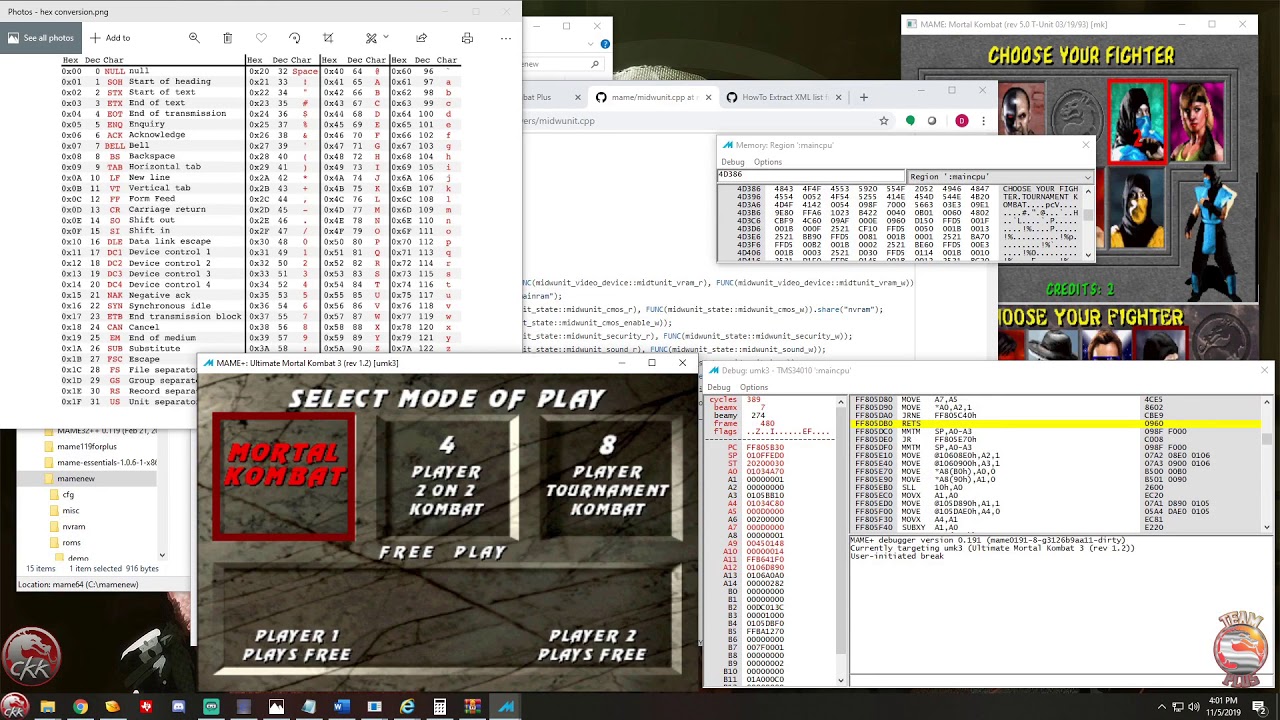The height and width of the screenshot is (720, 1280).
Task: Select the Sub-Zero fighter portrait in MAME
Action: click(1136, 122)
